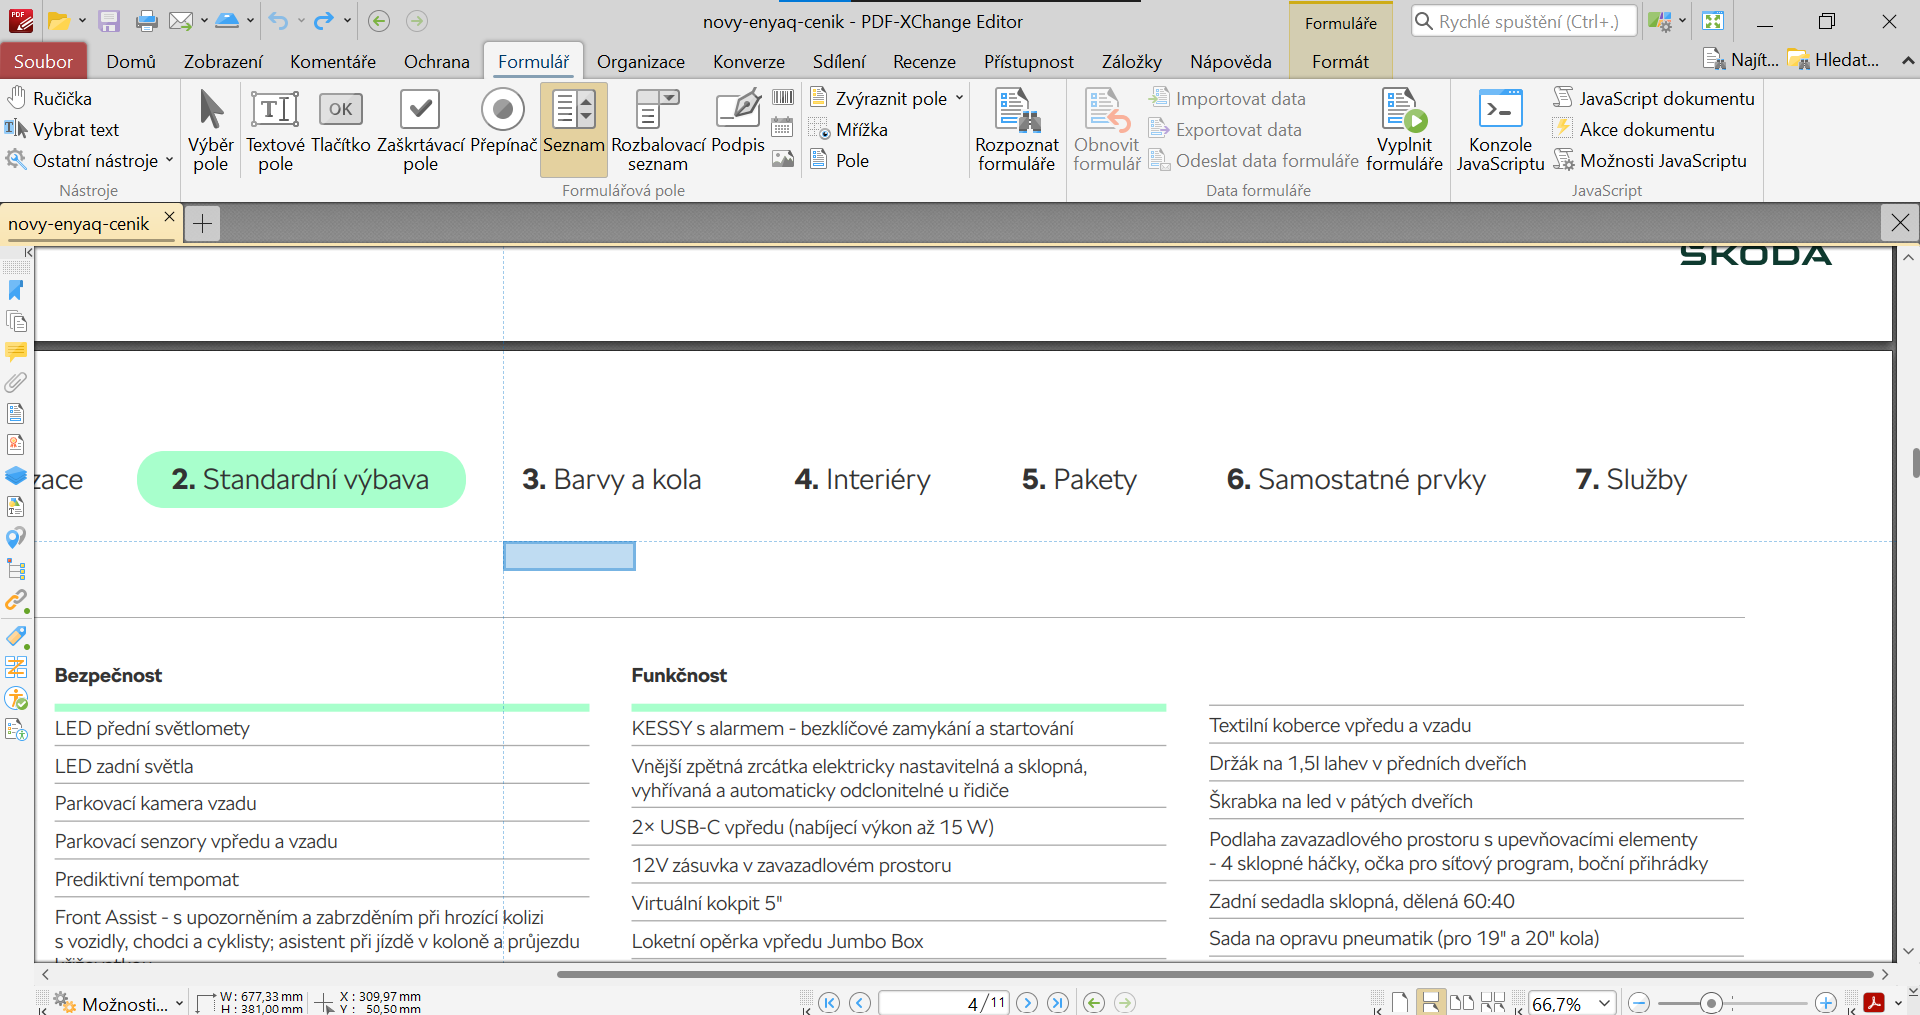The image size is (1920, 1015).
Task: Add a Tlačítko button field
Action: pos(341,122)
